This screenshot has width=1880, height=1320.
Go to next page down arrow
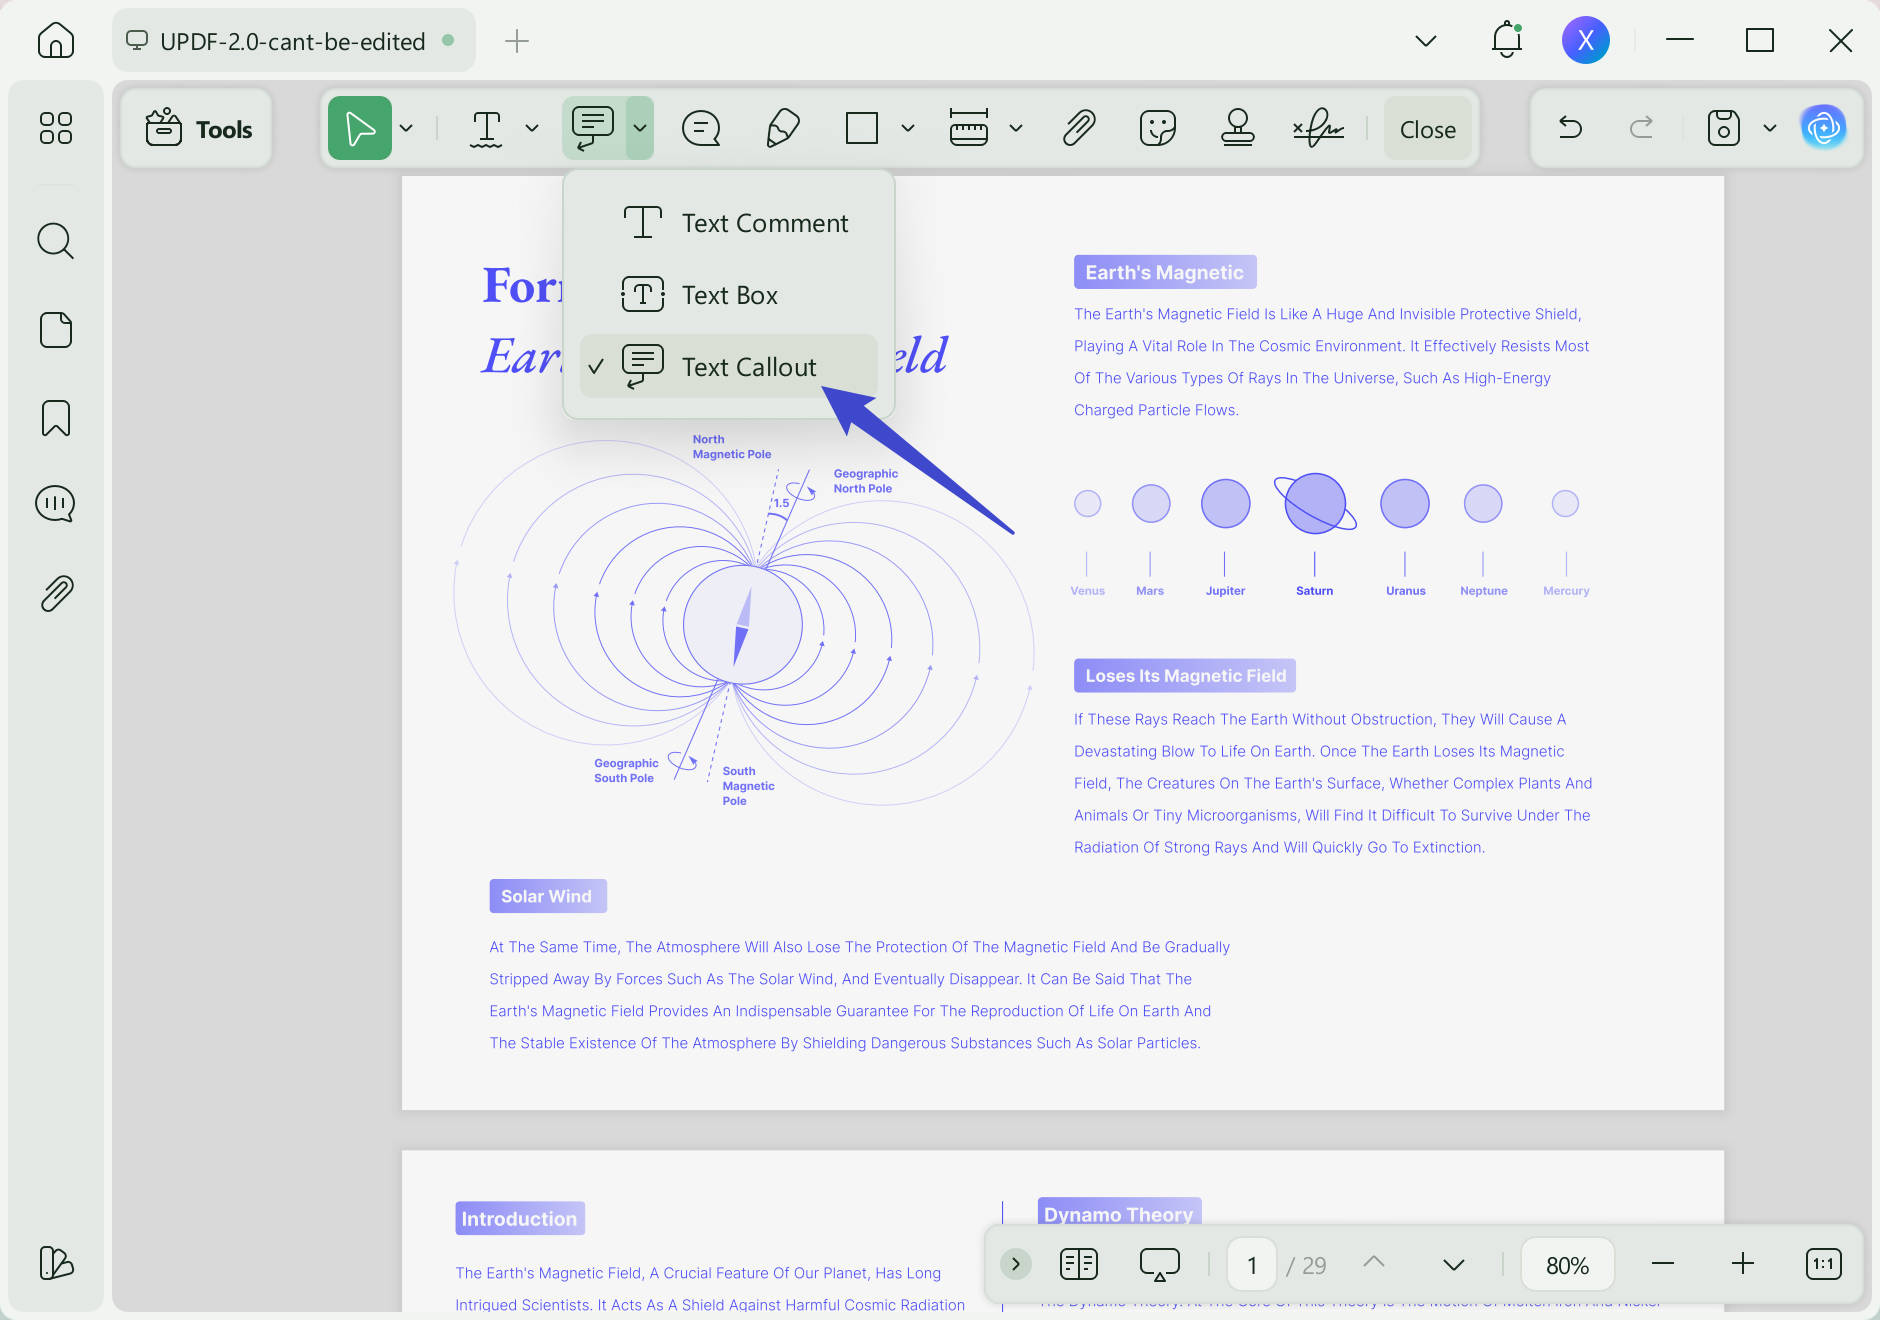(x=1454, y=1265)
